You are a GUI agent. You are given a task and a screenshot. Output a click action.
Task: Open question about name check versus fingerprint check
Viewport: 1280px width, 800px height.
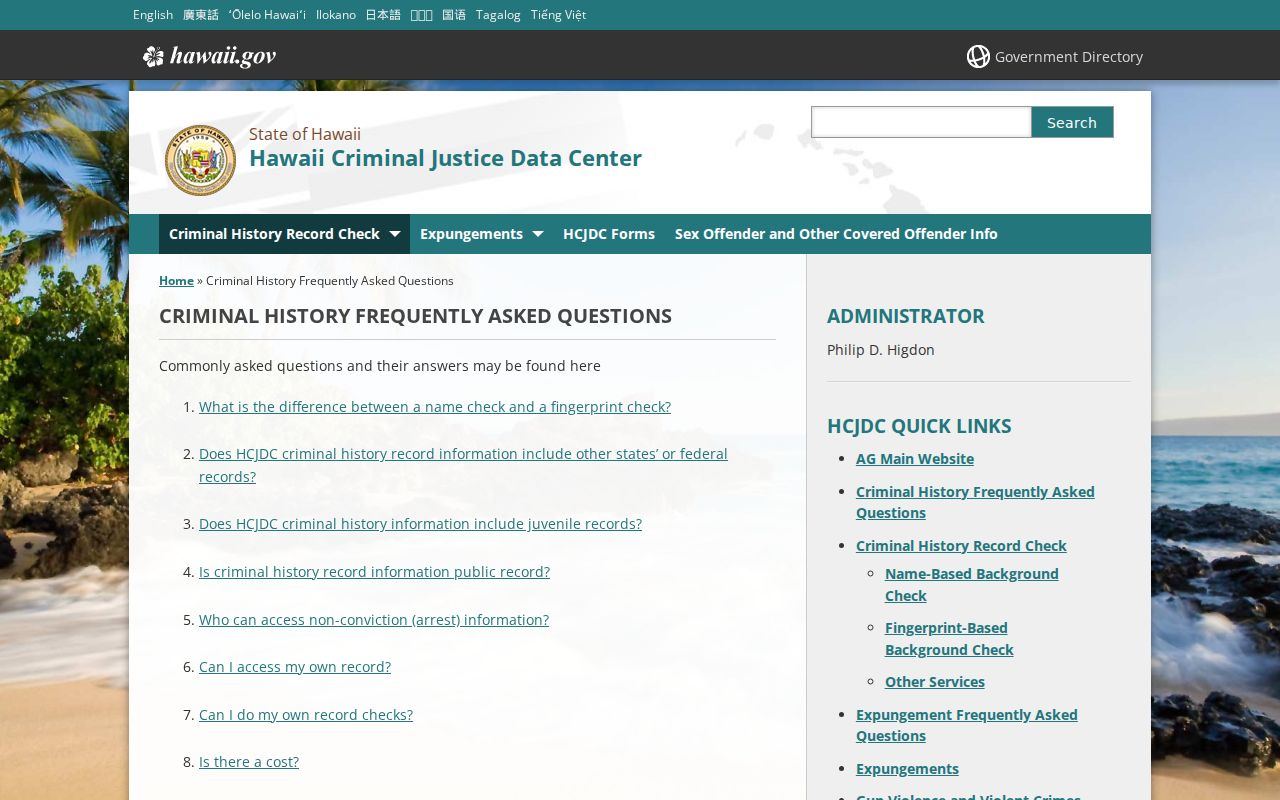click(x=435, y=407)
